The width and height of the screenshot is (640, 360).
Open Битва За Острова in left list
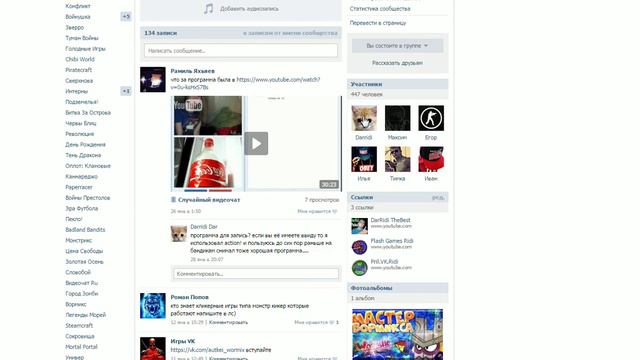point(88,112)
